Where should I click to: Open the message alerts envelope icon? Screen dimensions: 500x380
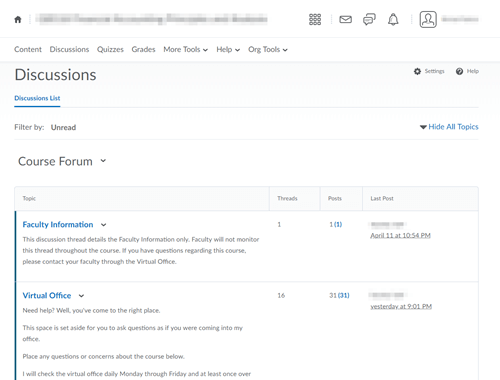coord(345,20)
